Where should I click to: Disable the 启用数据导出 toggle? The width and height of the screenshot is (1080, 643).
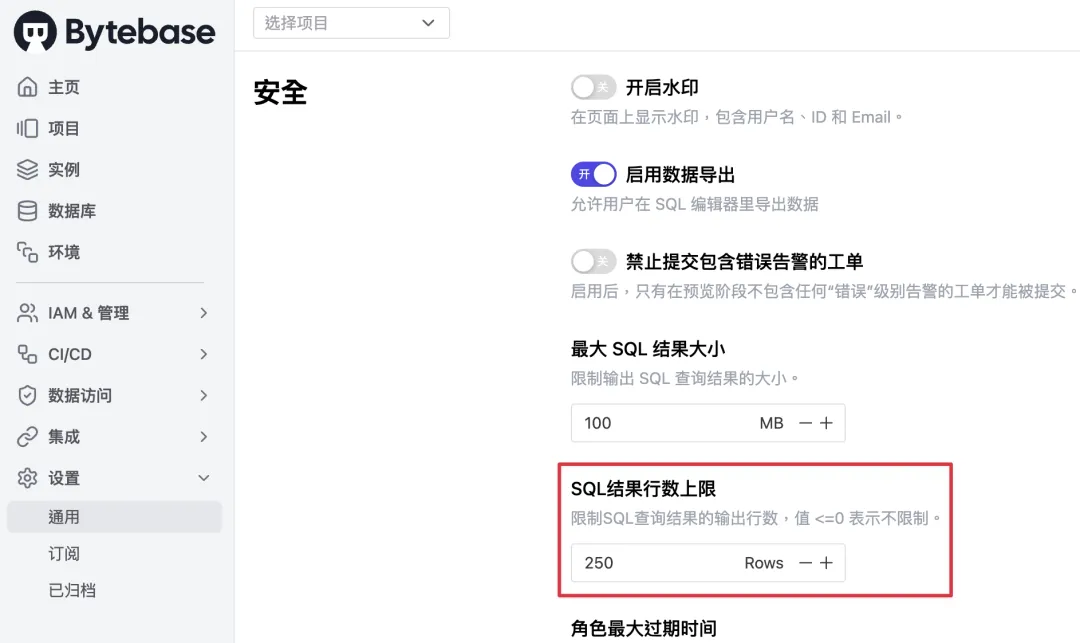tap(593, 174)
